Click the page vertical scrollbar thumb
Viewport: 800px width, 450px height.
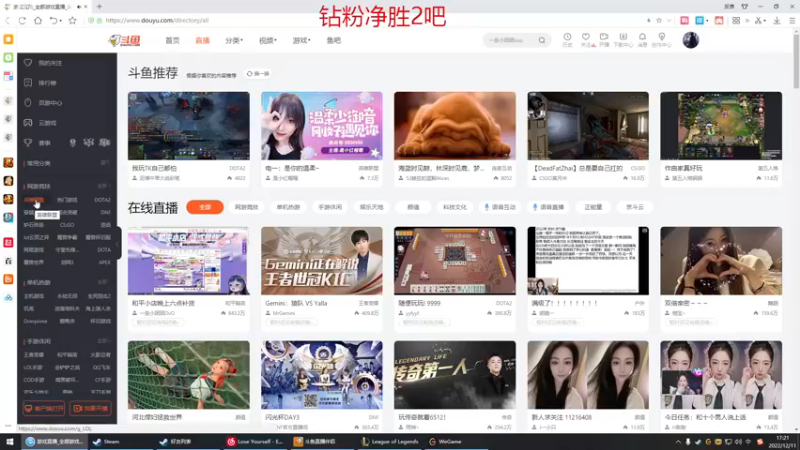point(796,61)
